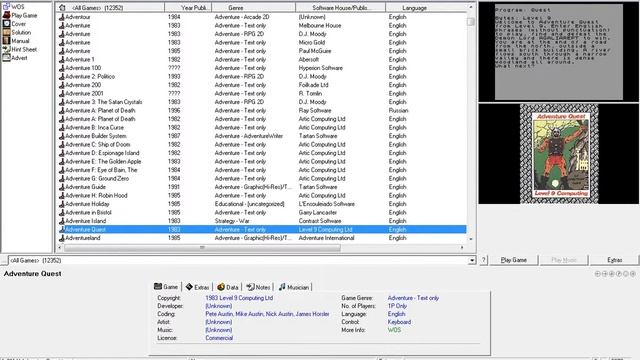Open the Manual item in the sidebar

16,41
